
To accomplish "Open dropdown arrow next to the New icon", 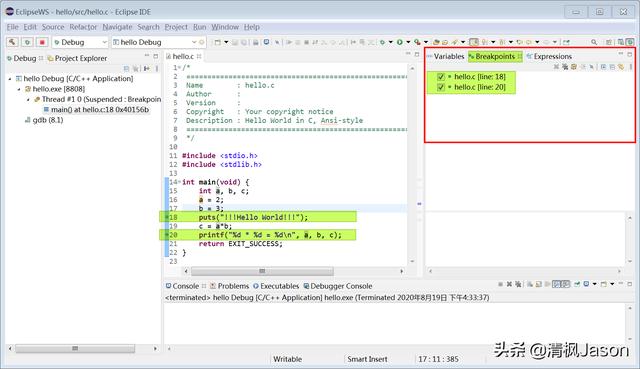I will point(226,42).
